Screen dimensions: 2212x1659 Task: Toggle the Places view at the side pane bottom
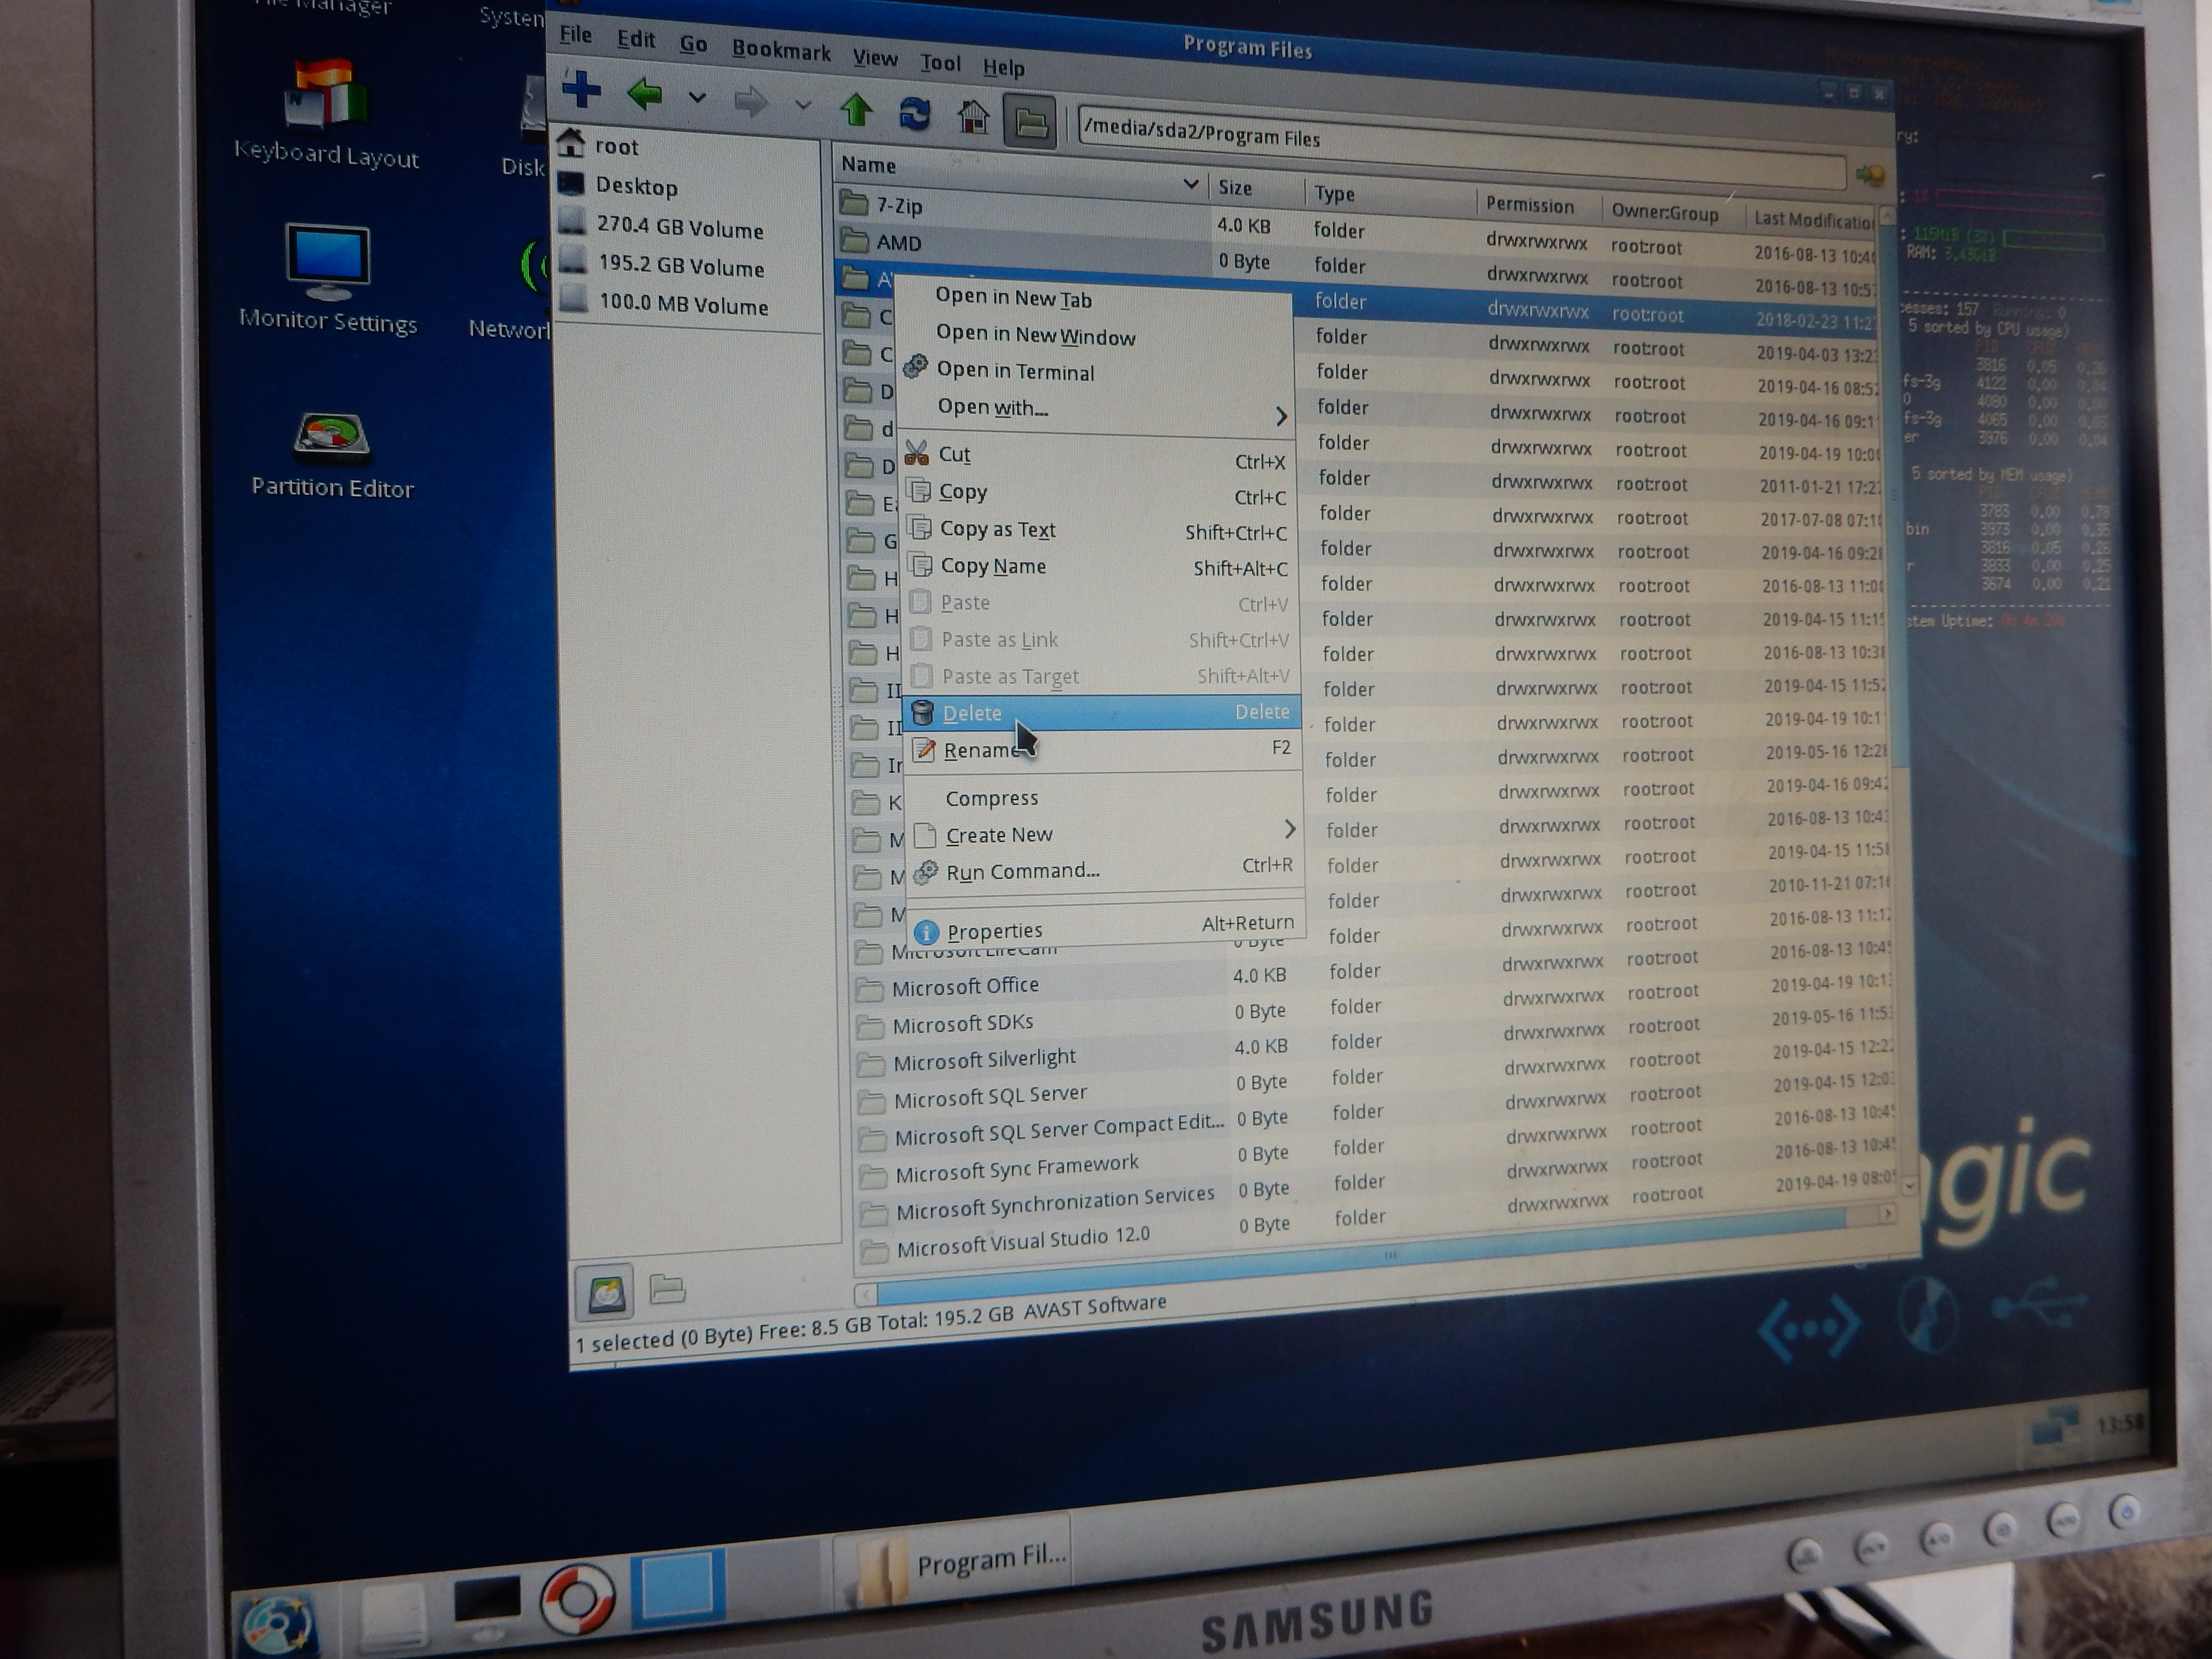605,1294
